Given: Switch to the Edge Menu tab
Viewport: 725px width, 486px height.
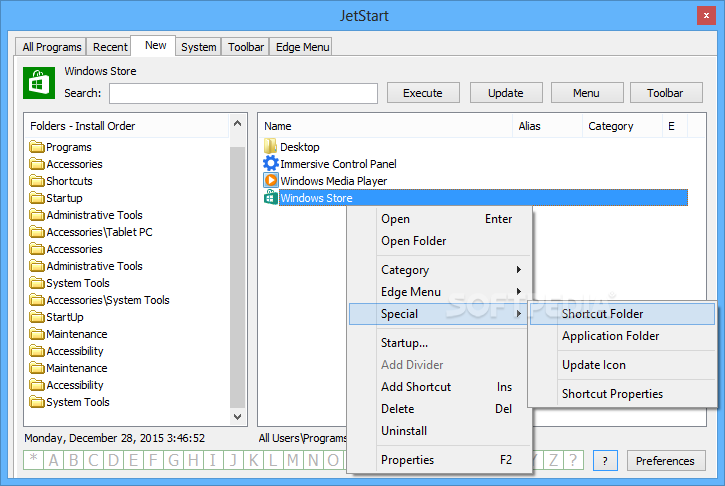Looking at the screenshot, I should [x=302, y=47].
